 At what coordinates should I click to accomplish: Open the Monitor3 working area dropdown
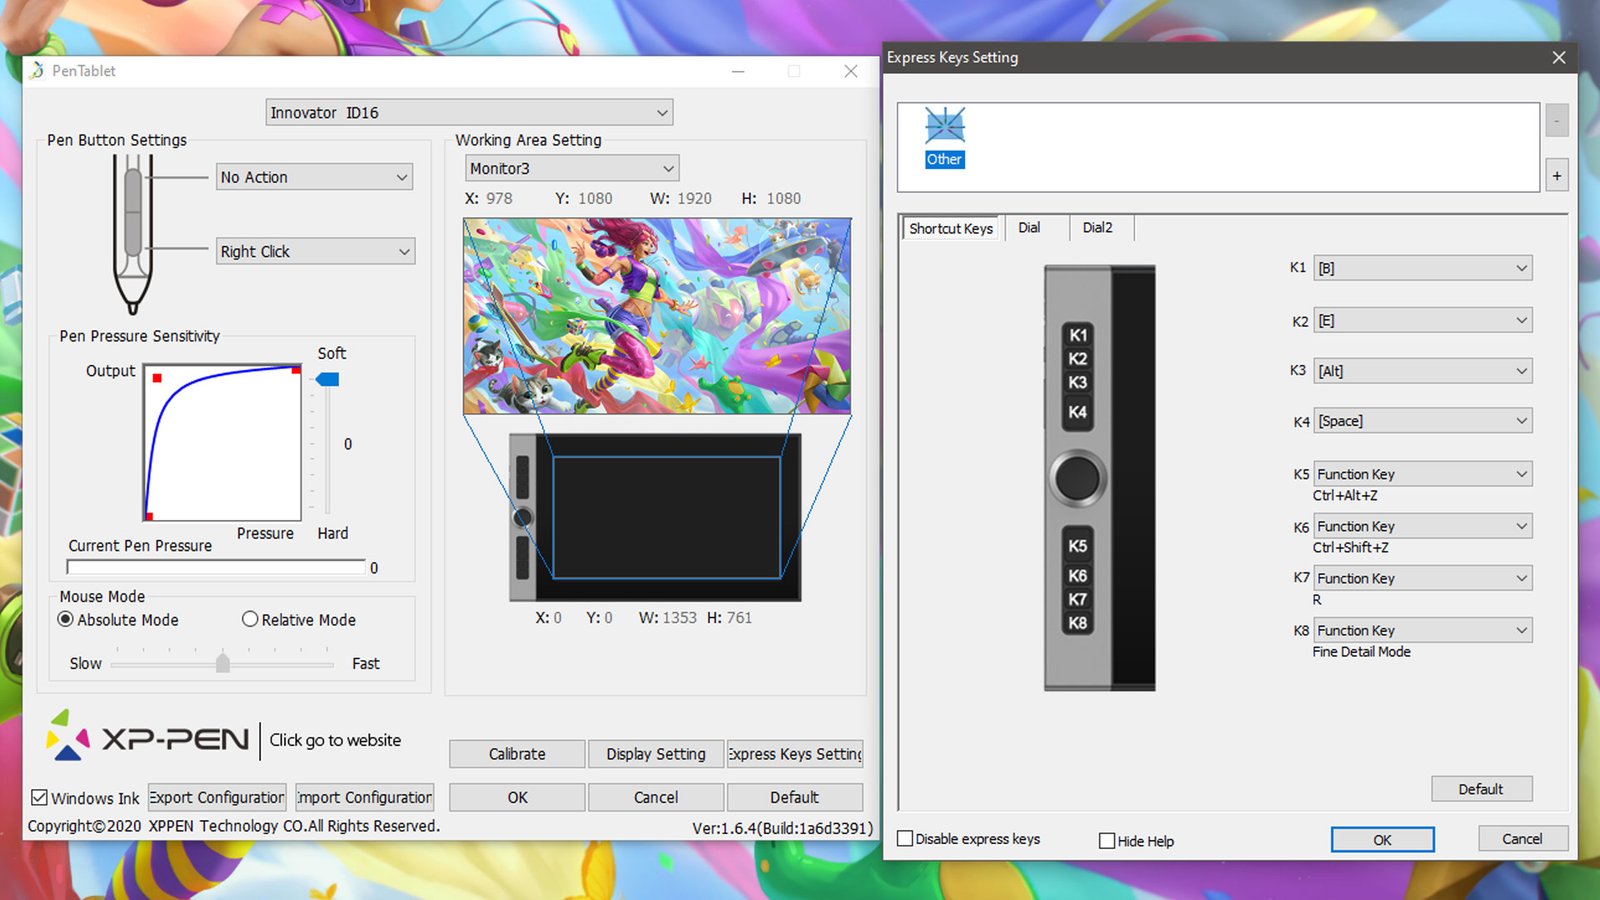point(572,168)
